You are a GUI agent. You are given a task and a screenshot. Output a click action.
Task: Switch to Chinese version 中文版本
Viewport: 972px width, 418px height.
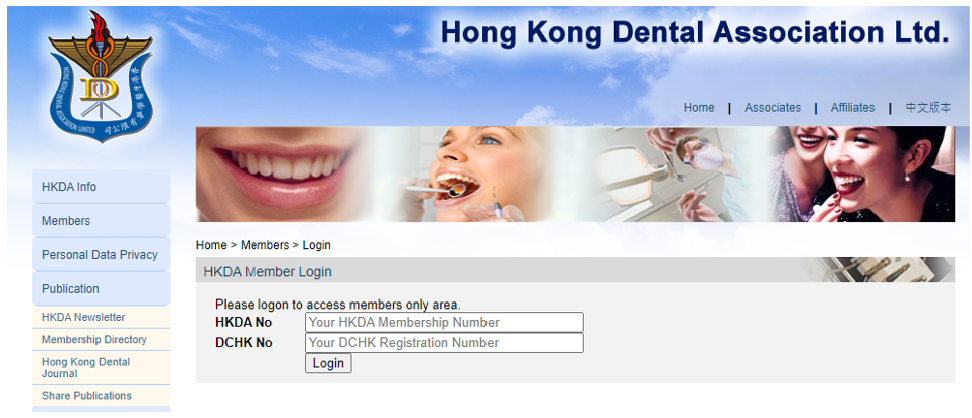tap(928, 107)
